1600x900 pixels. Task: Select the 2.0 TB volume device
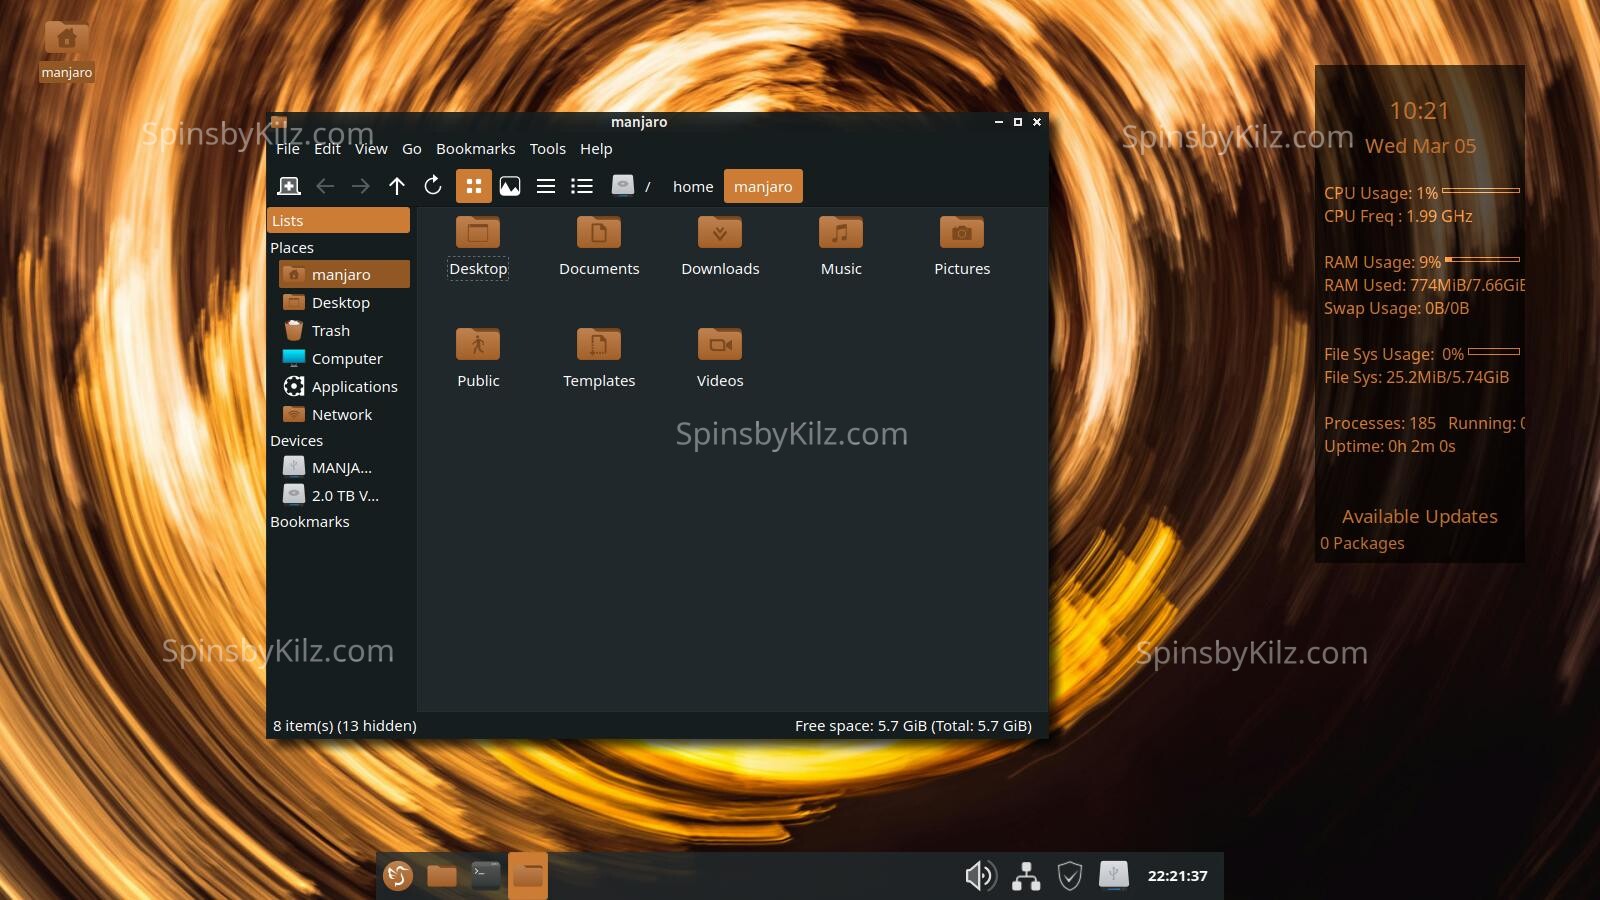point(344,495)
